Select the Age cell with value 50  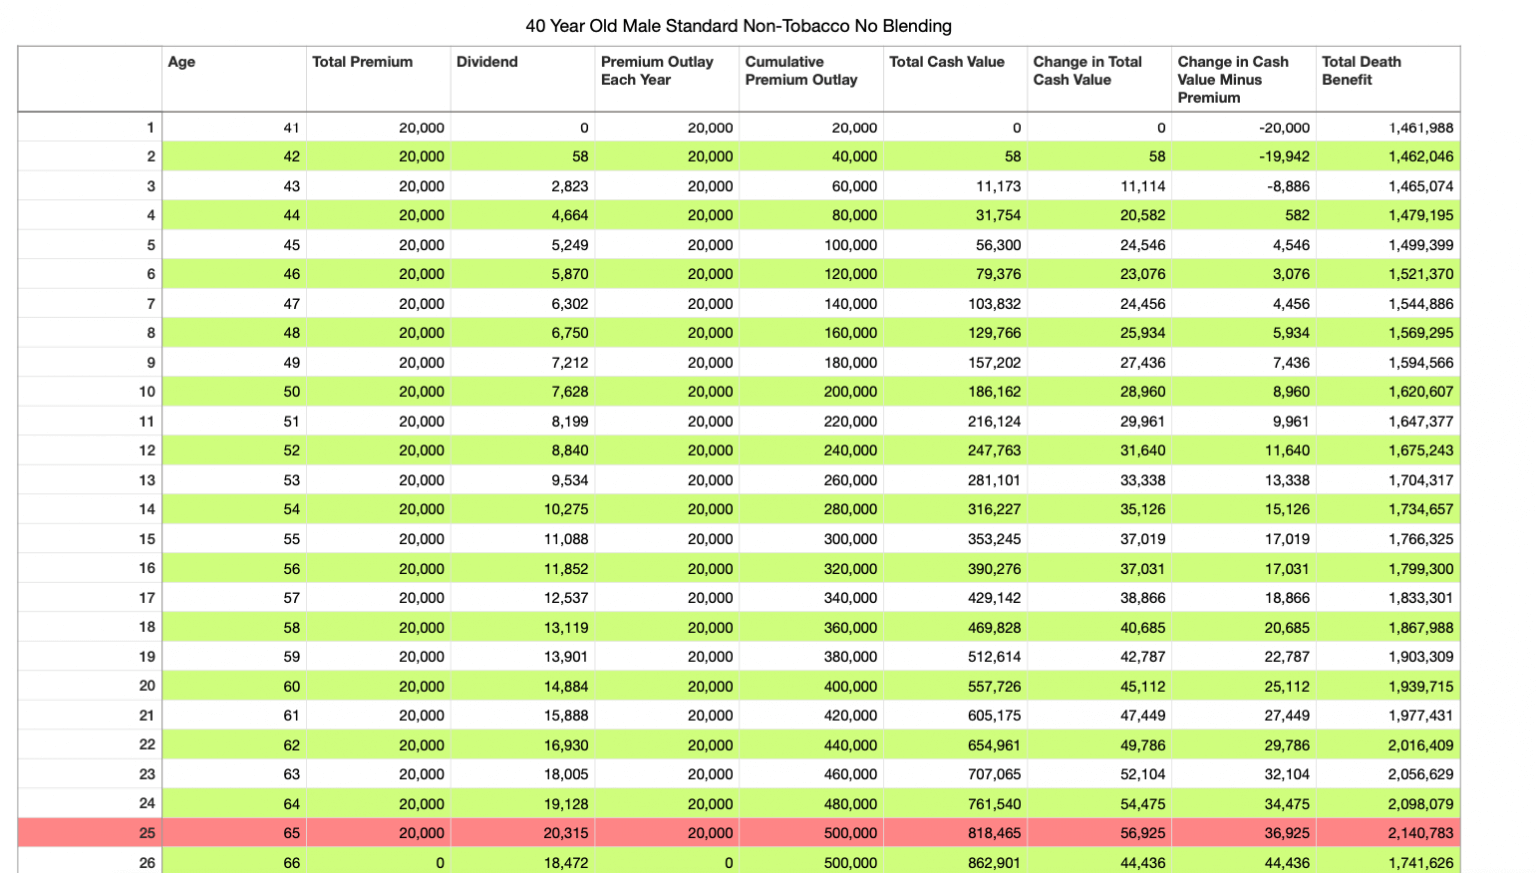click(291, 392)
